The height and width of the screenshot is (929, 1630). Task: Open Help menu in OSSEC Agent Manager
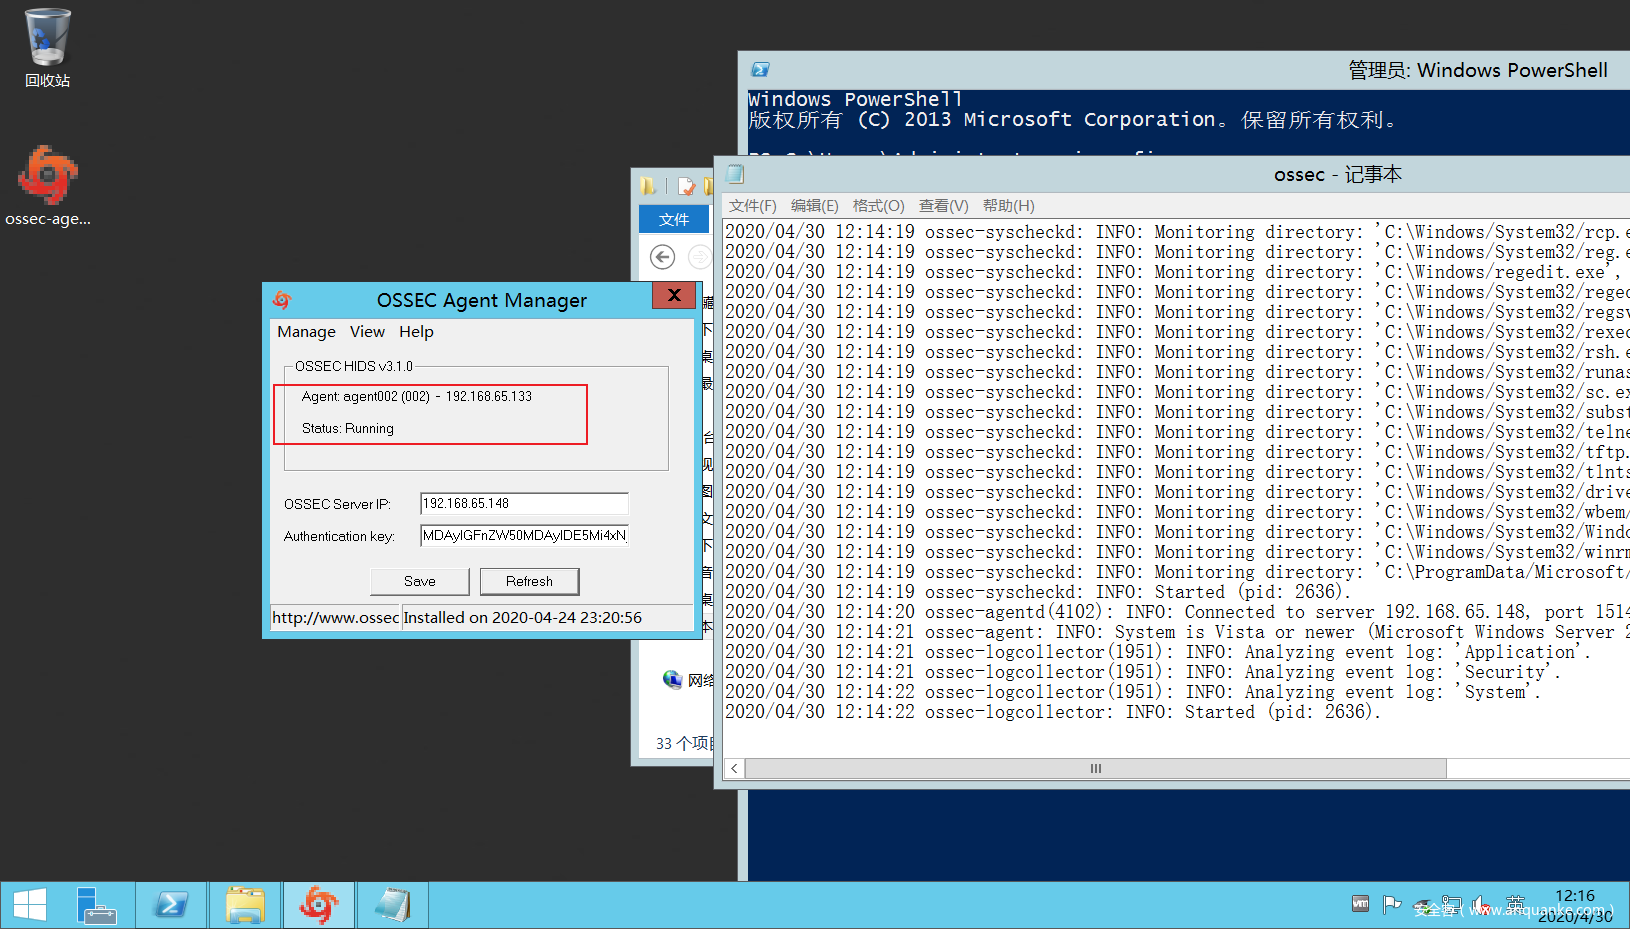pos(416,332)
